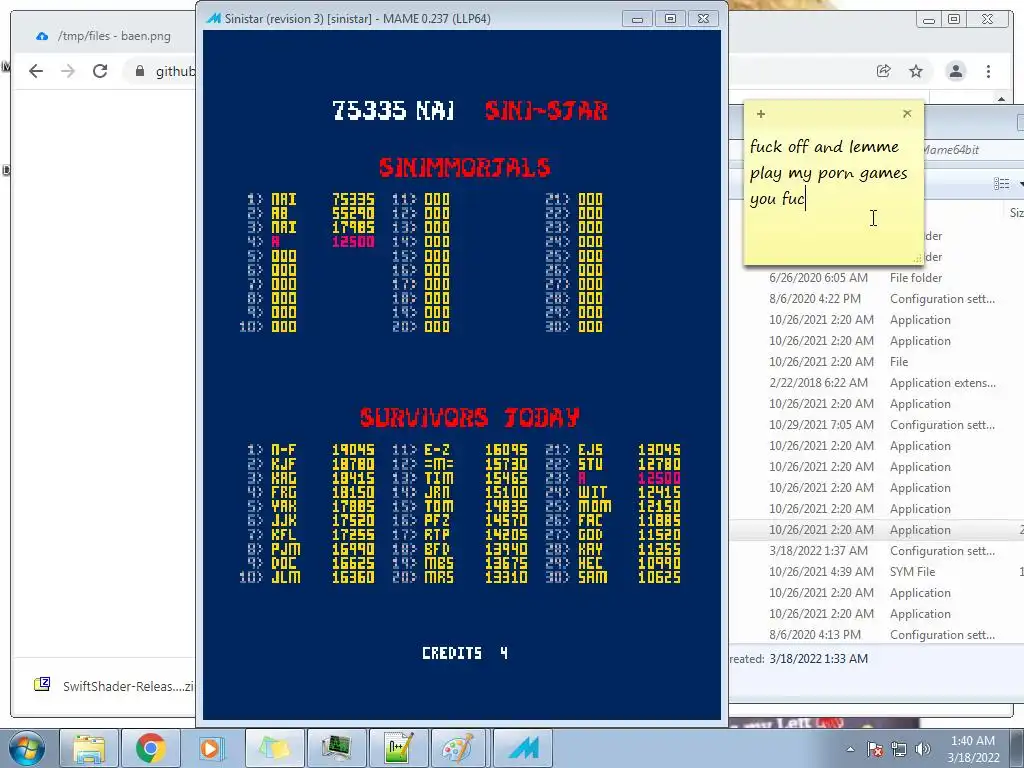
Task: Show hidden tray icons arrow
Action: tap(850, 749)
